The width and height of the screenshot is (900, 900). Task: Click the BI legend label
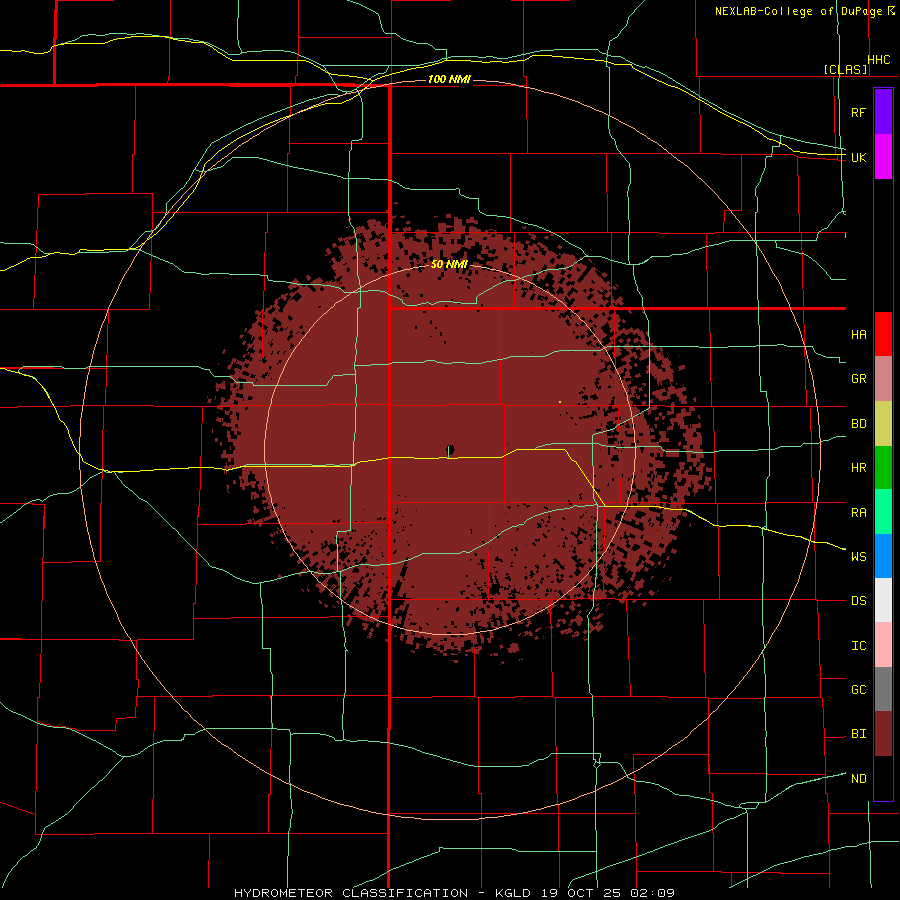tap(858, 734)
